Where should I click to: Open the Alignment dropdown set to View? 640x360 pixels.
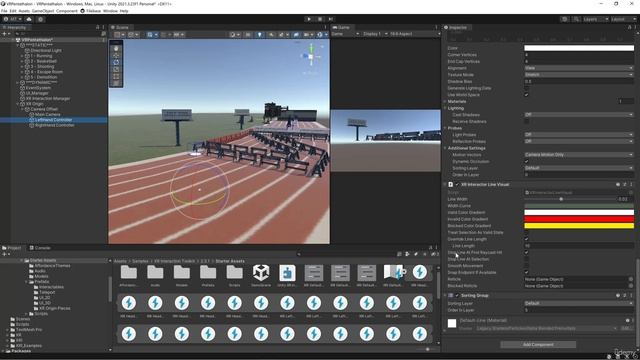tap(579, 68)
